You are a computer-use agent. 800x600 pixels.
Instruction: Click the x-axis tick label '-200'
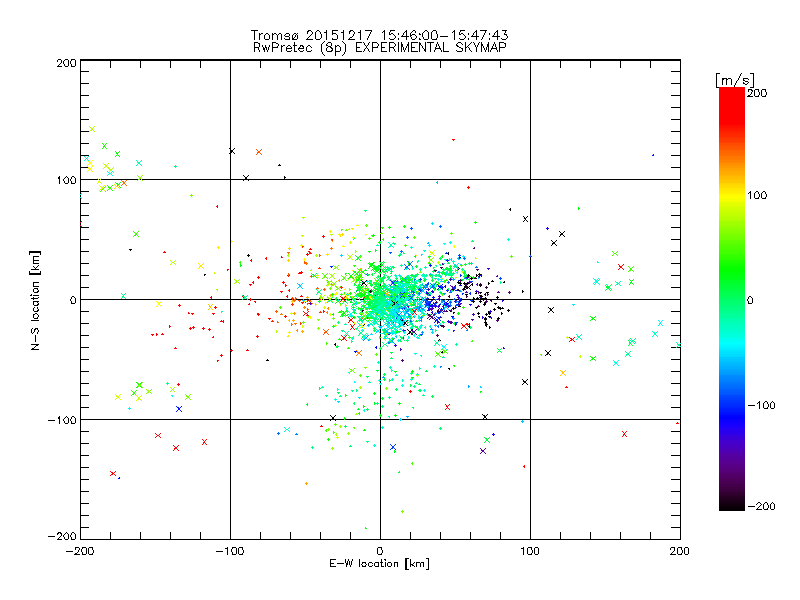click(x=80, y=551)
